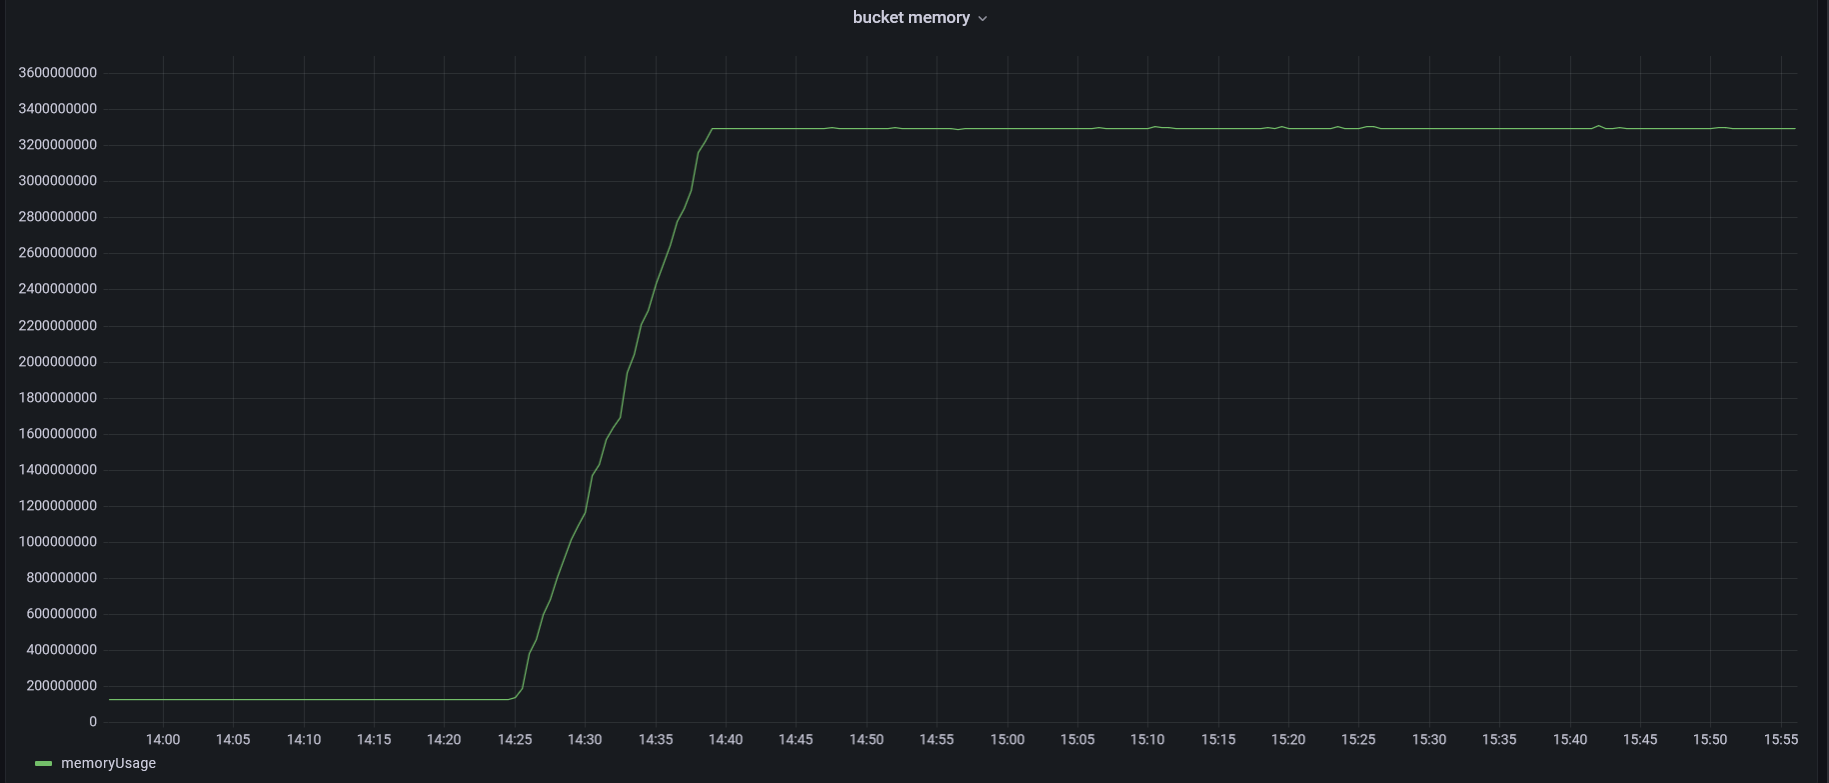Click the 15:30 time axis label
Image resolution: width=1829 pixels, height=783 pixels.
click(1429, 740)
